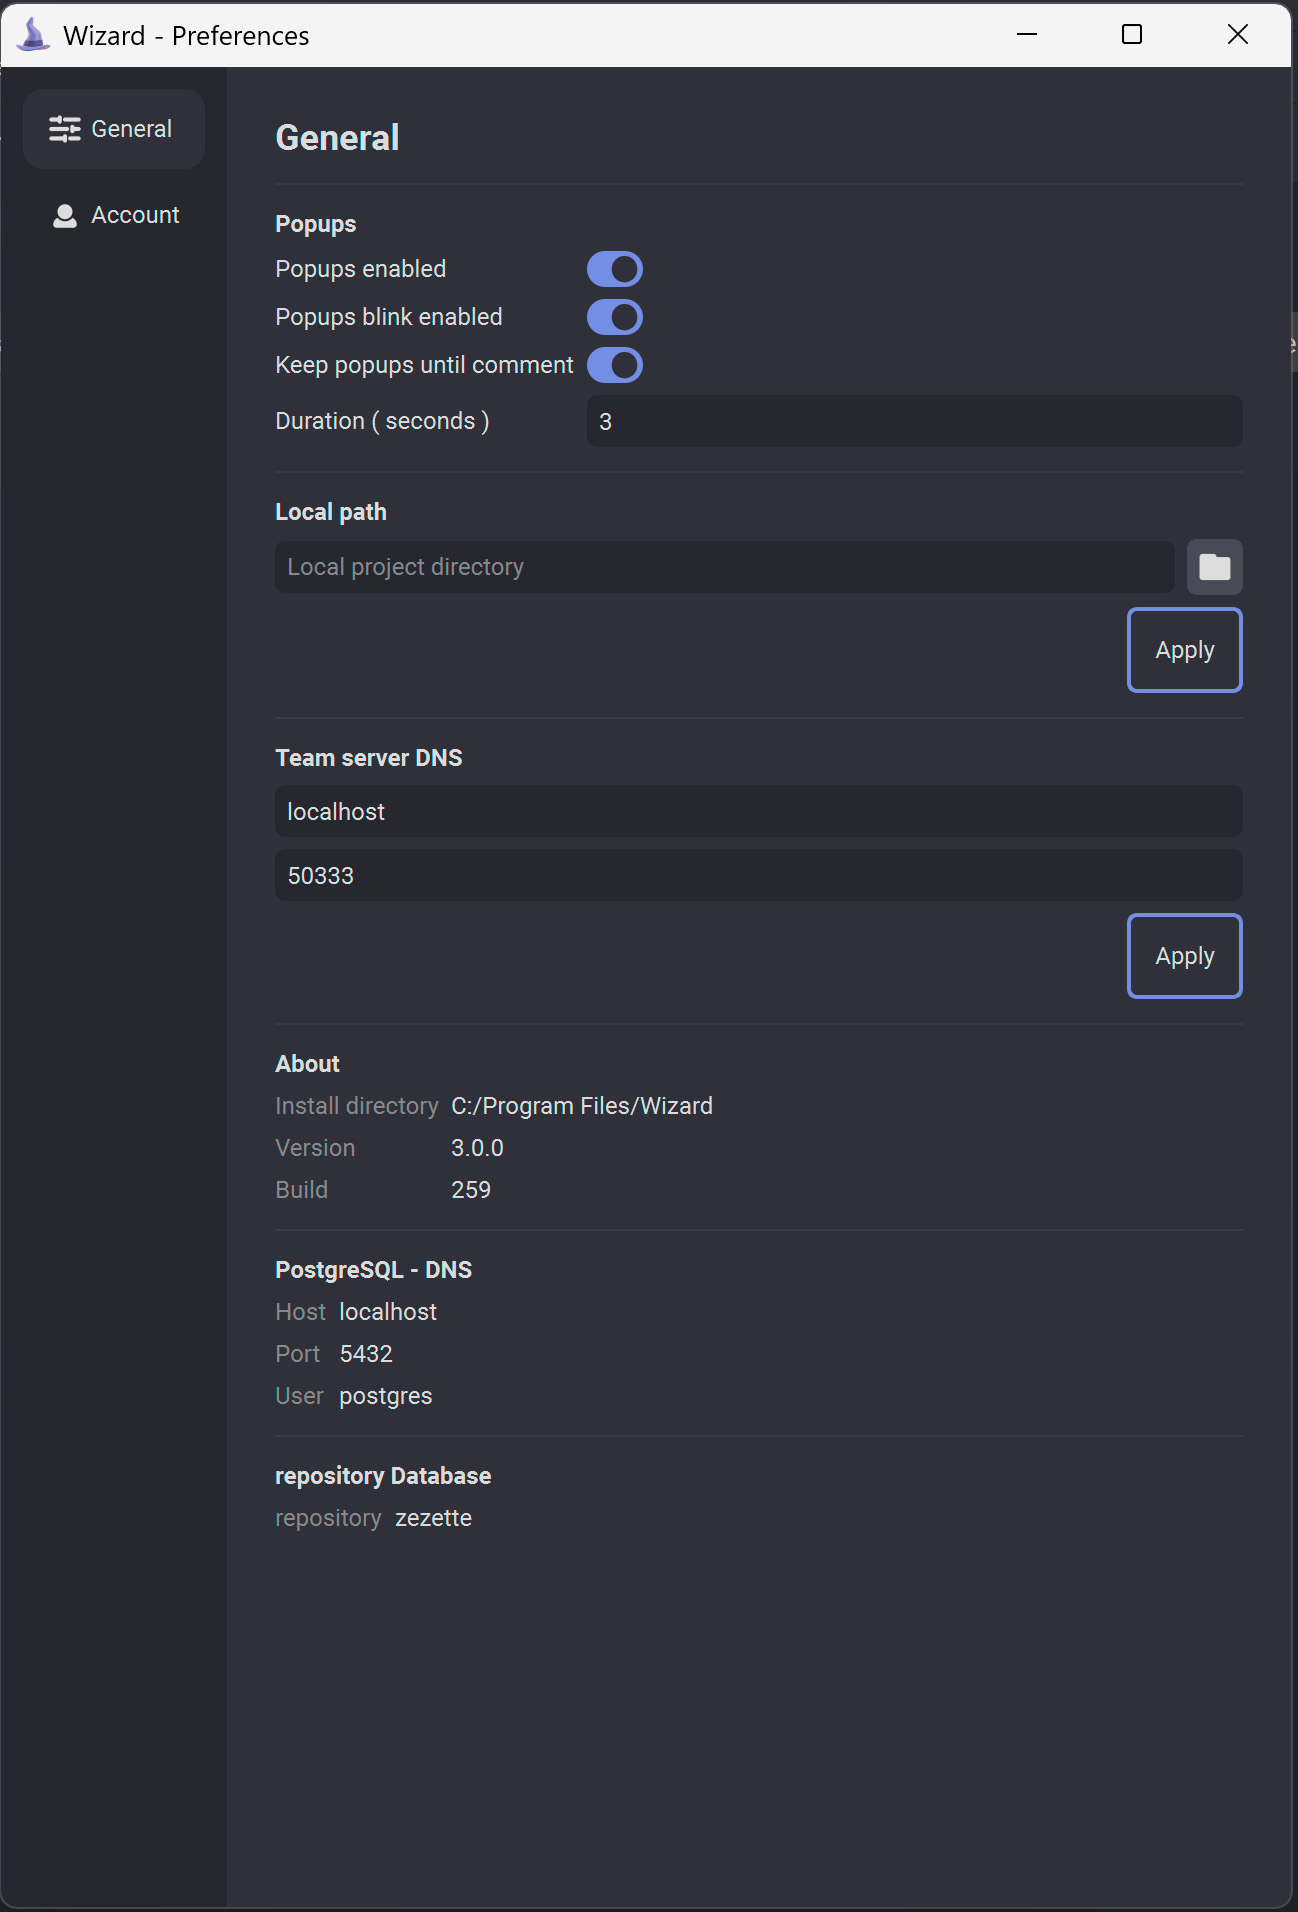Apply the Team server DNS settings

[1185, 956]
